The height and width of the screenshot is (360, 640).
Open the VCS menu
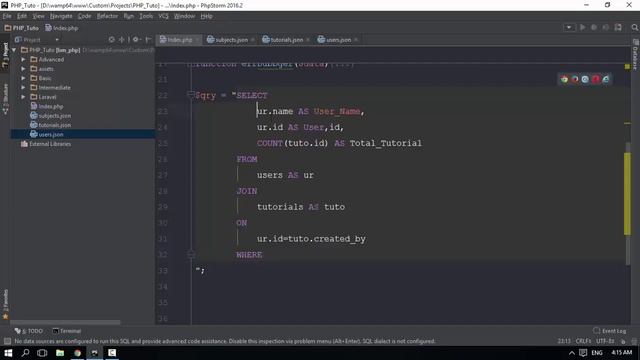pyautogui.click(x=163, y=16)
